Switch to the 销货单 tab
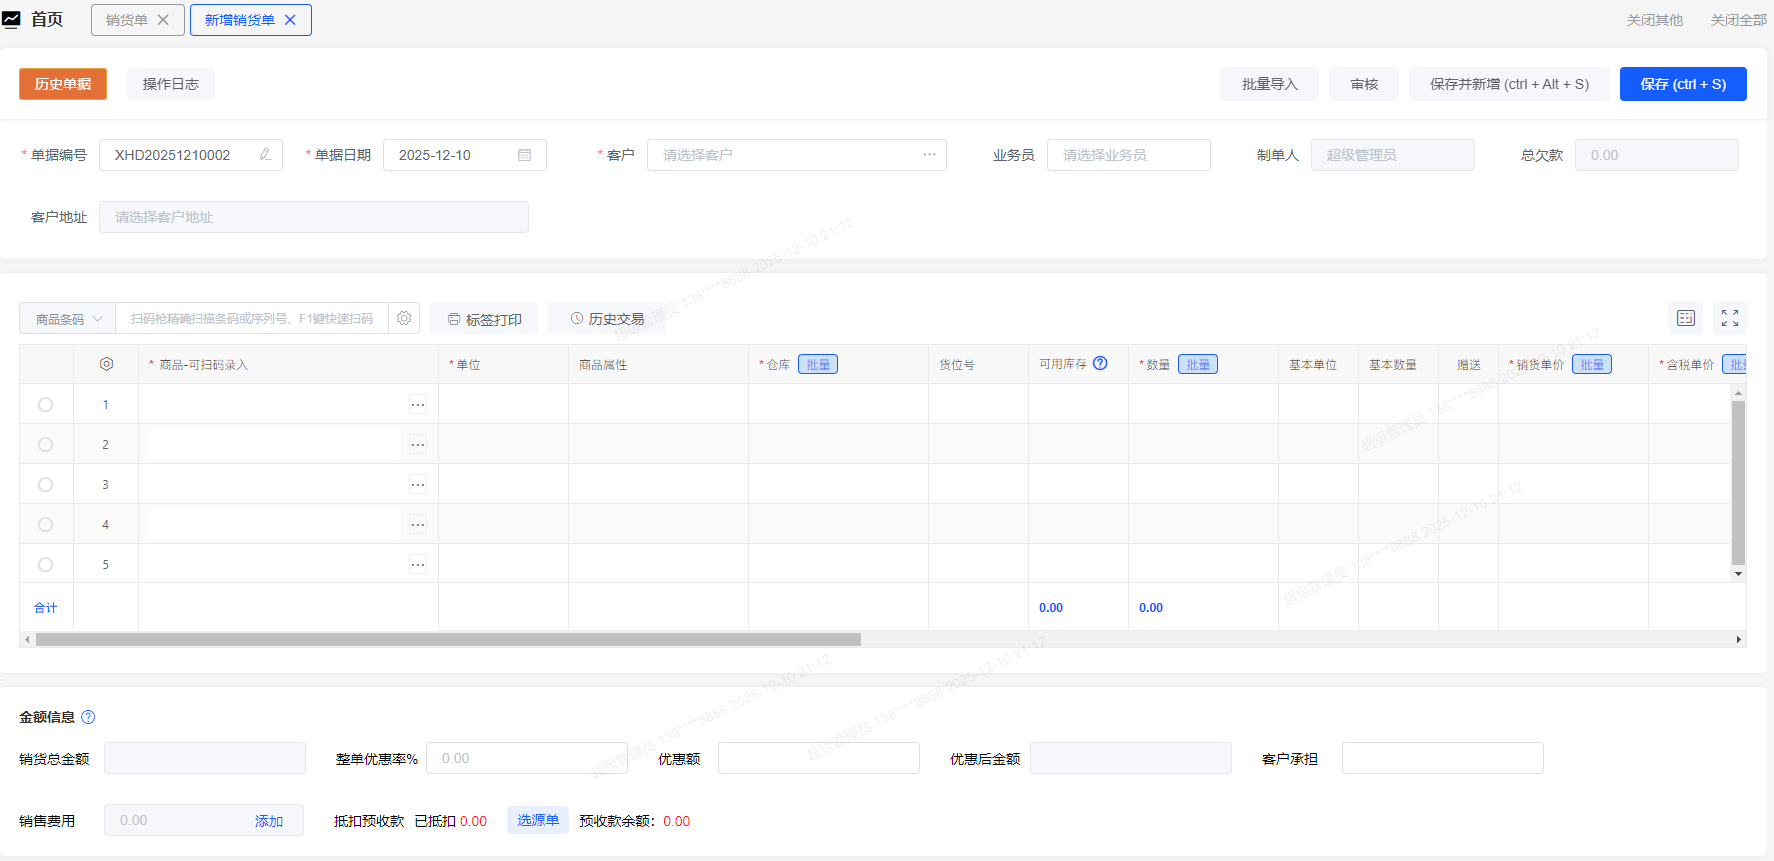The image size is (1774, 861). (126, 20)
